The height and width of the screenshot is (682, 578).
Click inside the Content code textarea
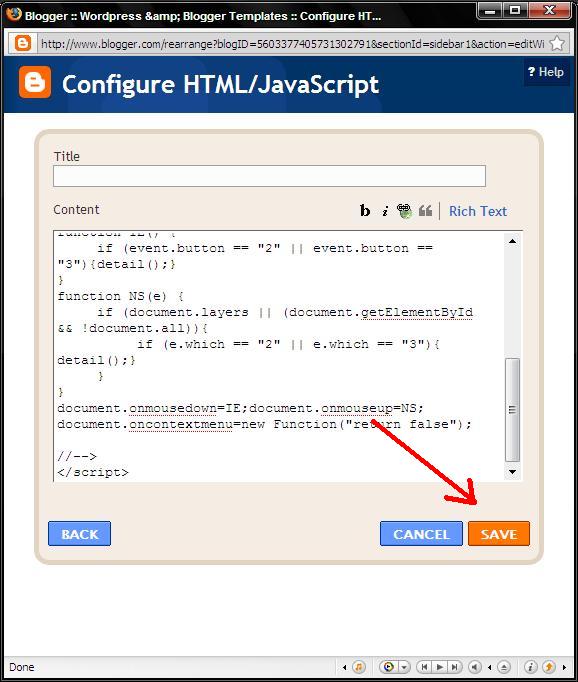click(x=278, y=356)
